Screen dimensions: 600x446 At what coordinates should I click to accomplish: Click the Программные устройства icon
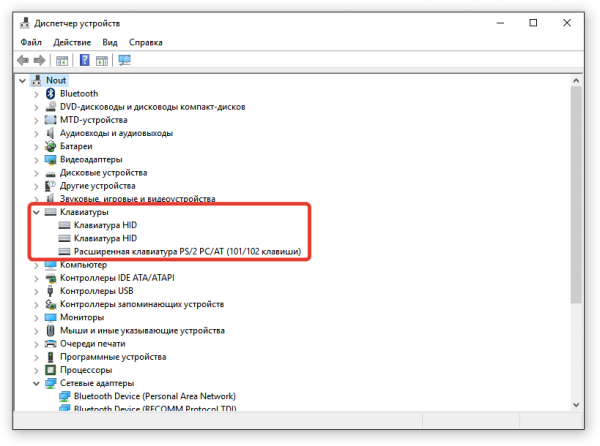50,357
